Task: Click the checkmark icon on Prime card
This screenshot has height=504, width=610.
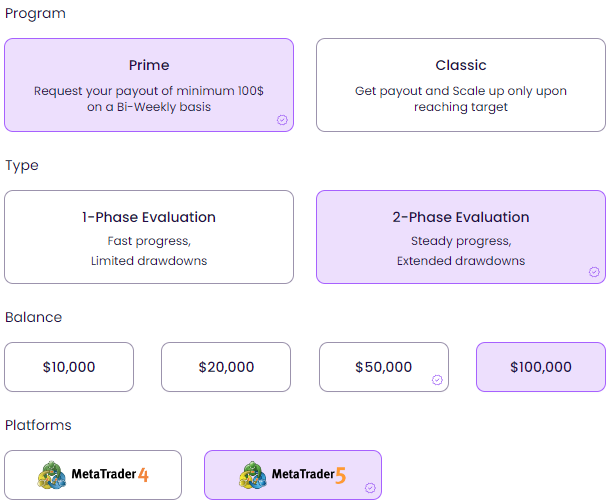Action: click(282, 119)
